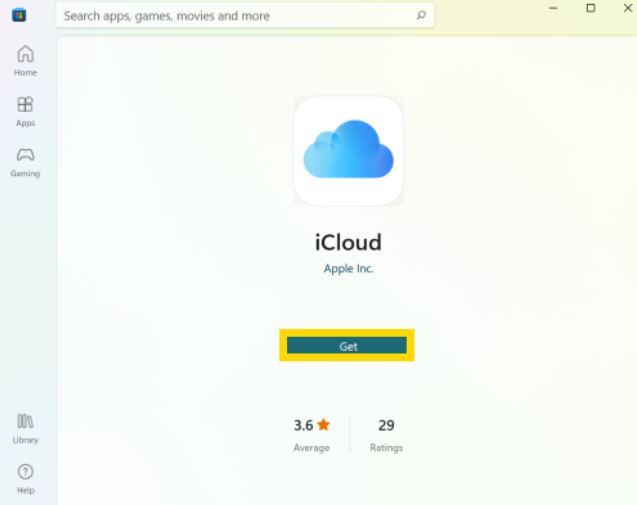This screenshot has width=637, height=505.
Task: Open the Help icon in sidebar
Action: pyautogui.click(x=25, y=479)
